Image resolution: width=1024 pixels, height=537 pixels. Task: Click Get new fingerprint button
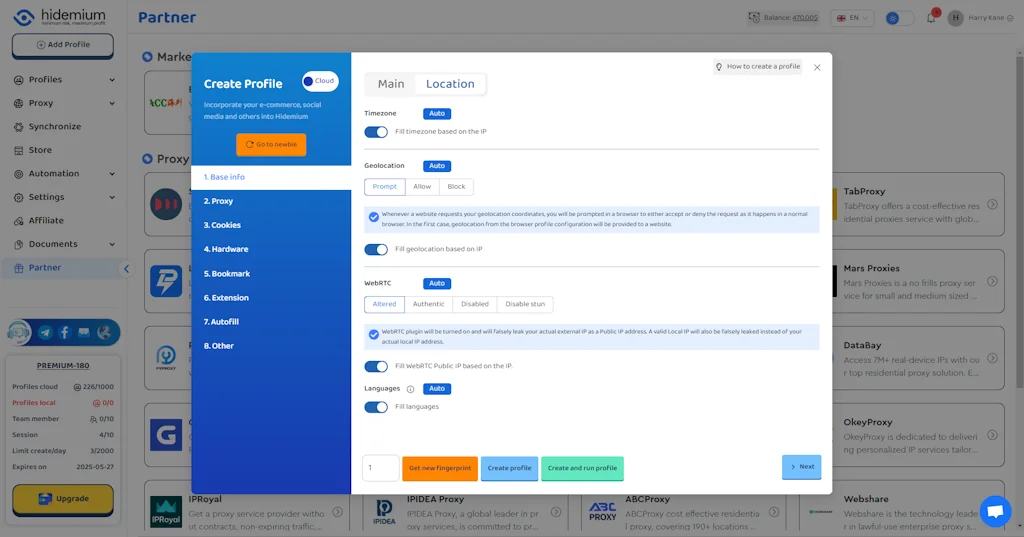(440, 468)
